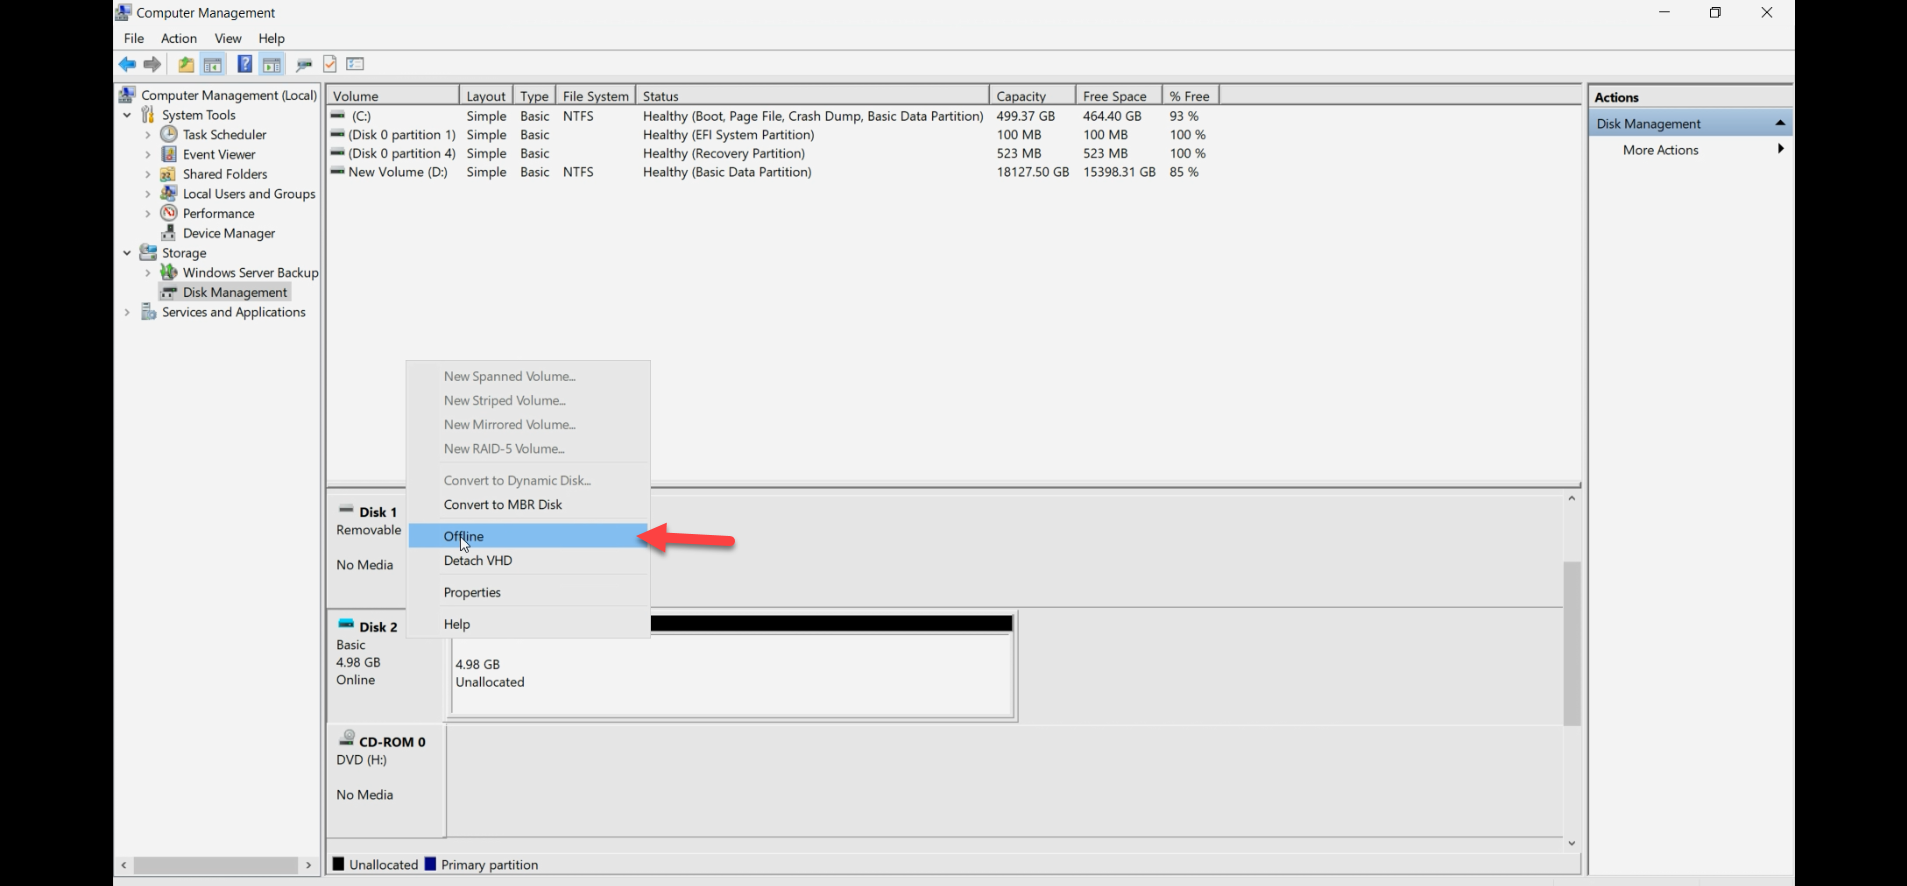Expand the Local Users and Groups node
The height and width of the screenshot is (886, 1907).
tap(148, 194)
